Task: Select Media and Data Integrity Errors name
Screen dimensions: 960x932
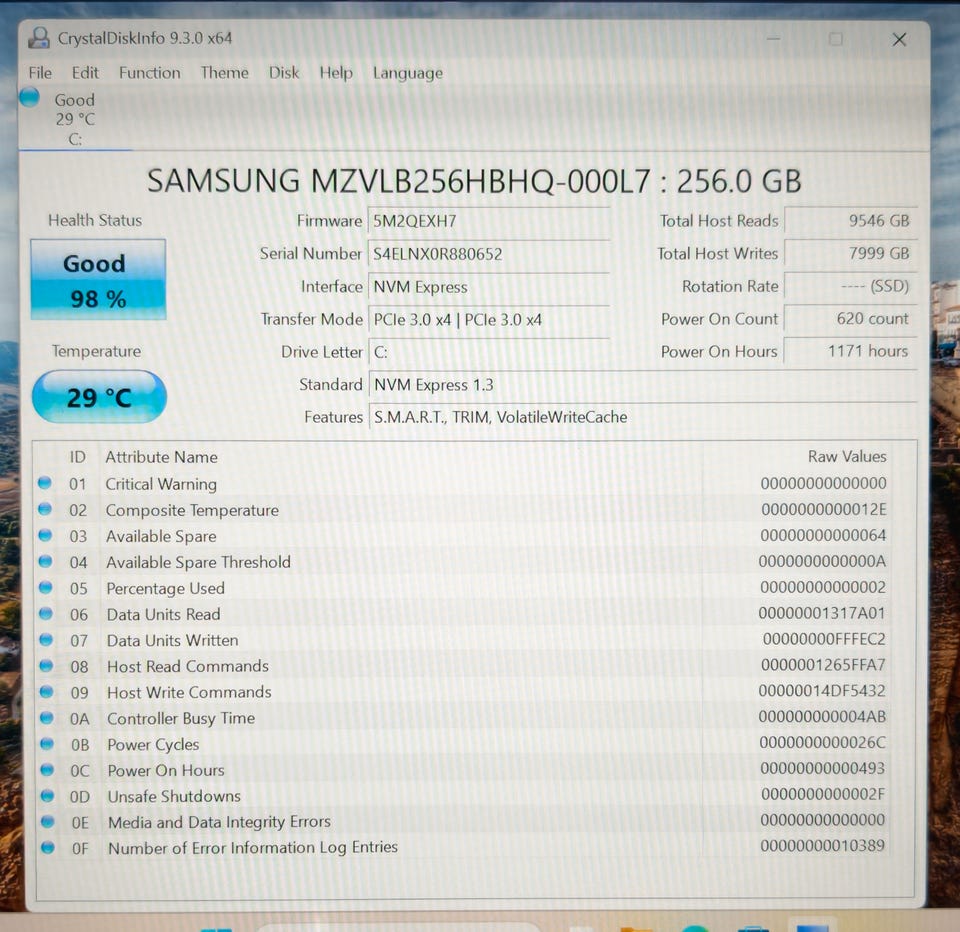Action: [x=219, y=822]
